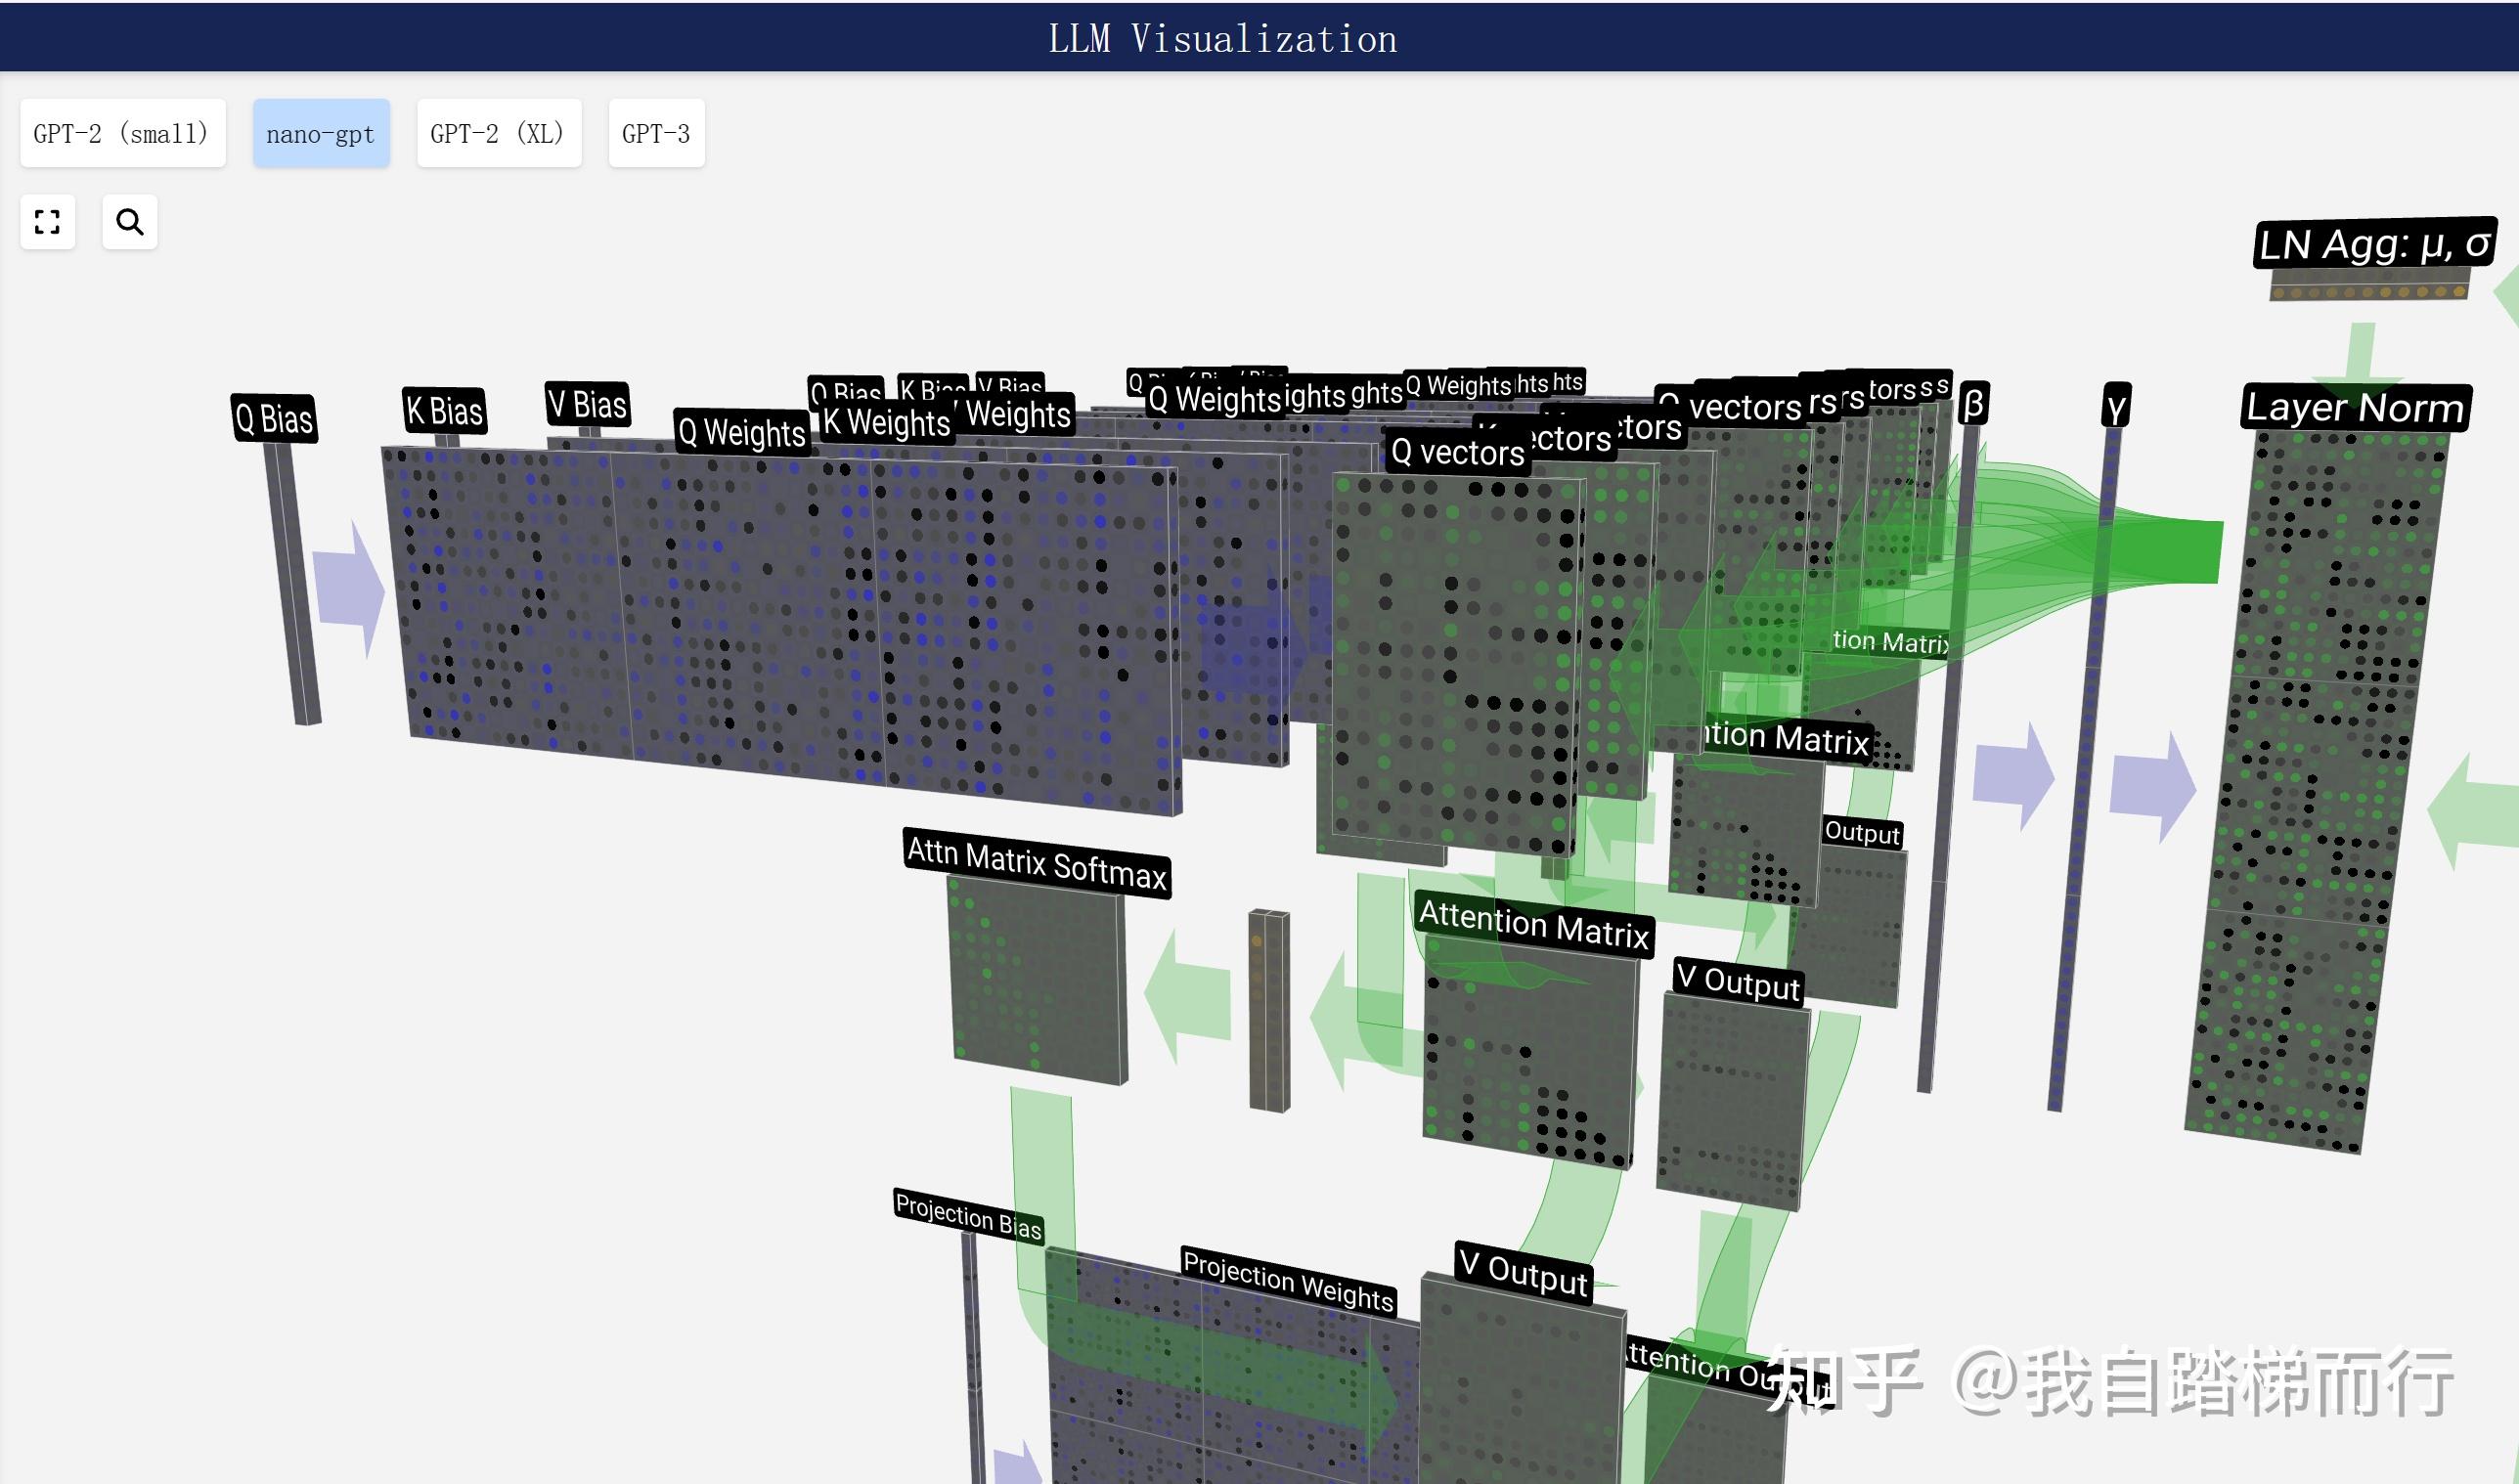This screenshot has height=1484, width=2519.
Task: Click the Attn Matrix Softmax block
Action: click(1036, 980)
